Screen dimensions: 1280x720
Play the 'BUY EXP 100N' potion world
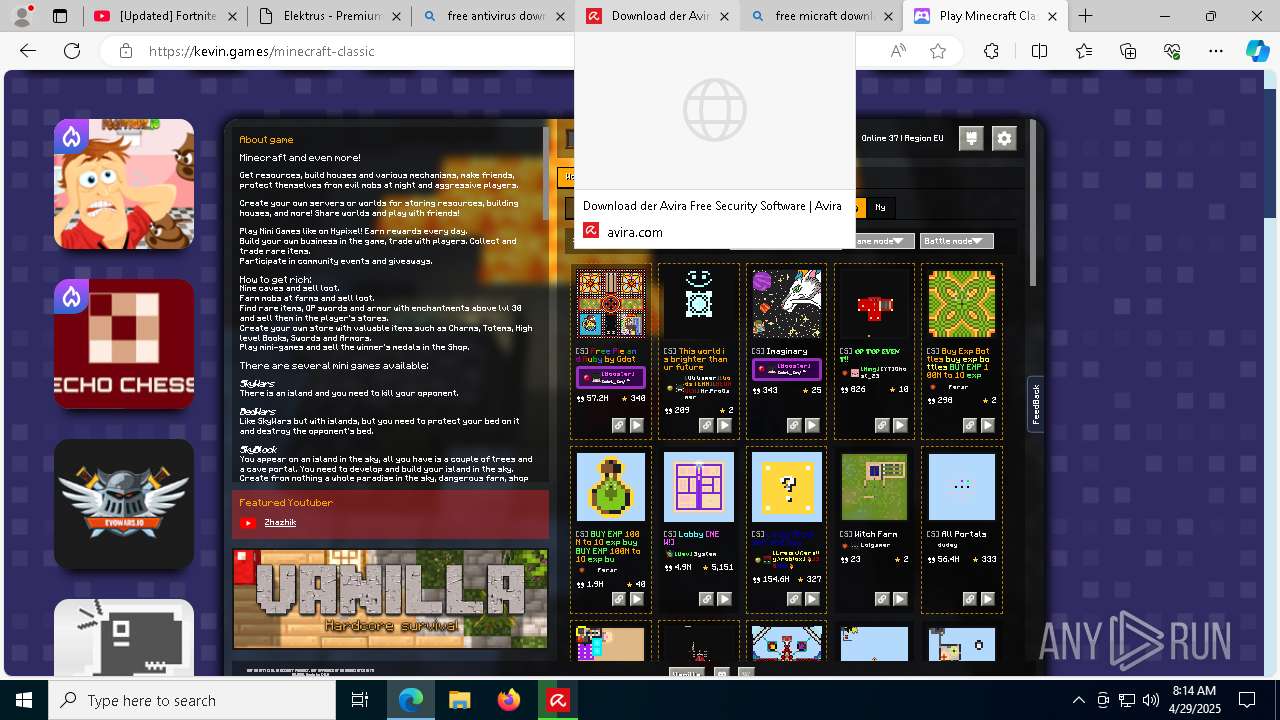(x=636, y=599)
